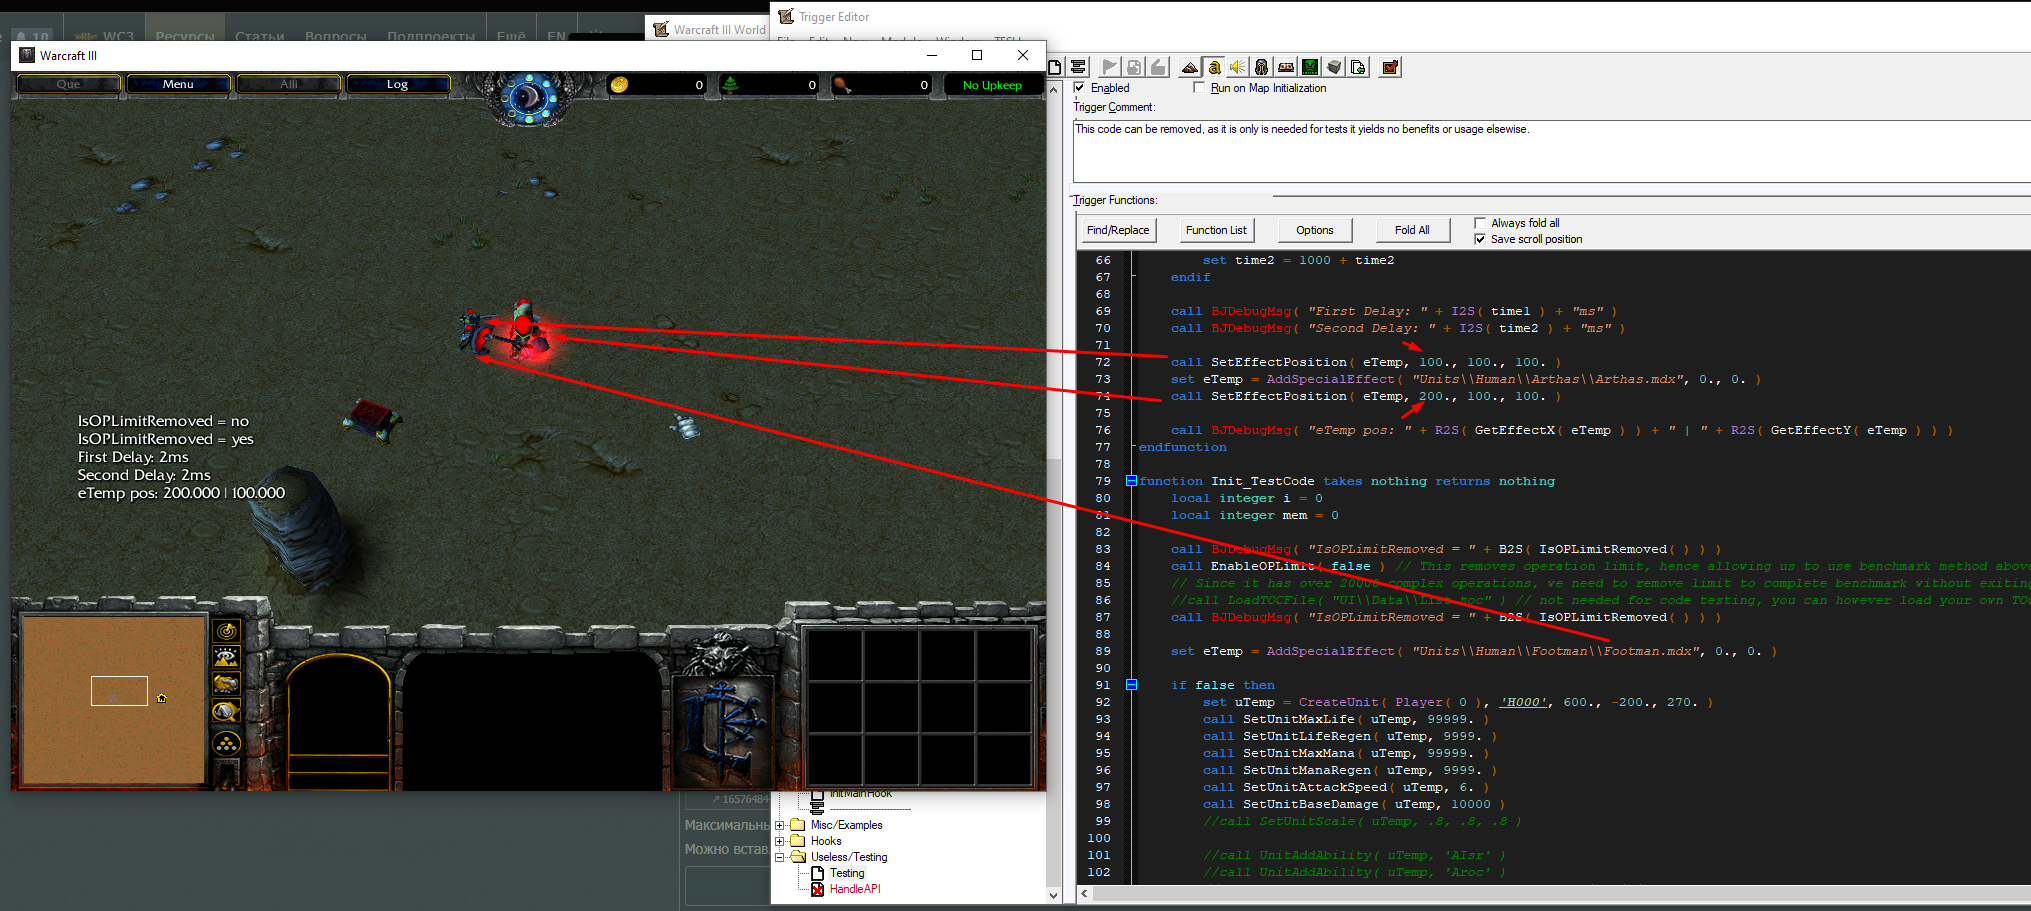Select the Misc/Examples folder label
The image size is (2031, 911).
846,825
